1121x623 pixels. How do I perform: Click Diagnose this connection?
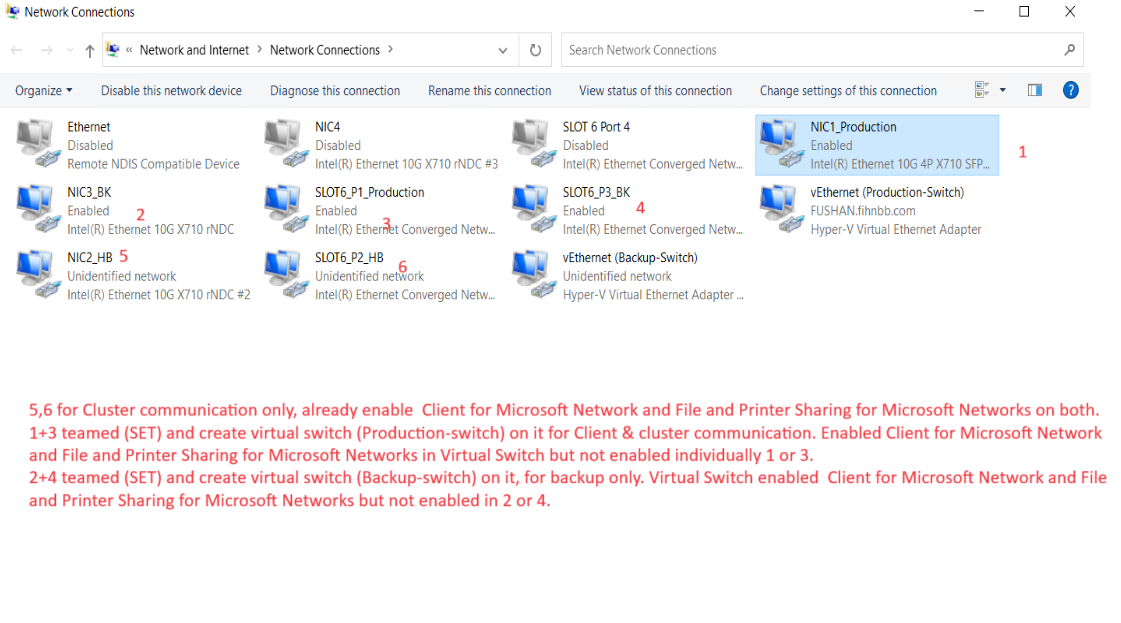(x=335, y=91)
